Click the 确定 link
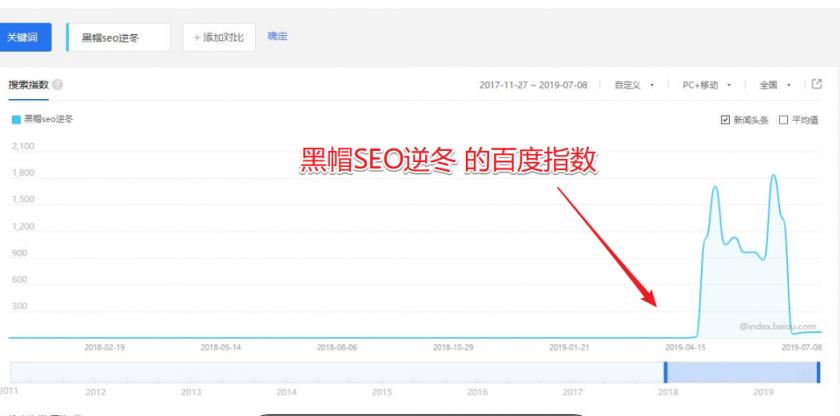 click(x=277, y=36)
